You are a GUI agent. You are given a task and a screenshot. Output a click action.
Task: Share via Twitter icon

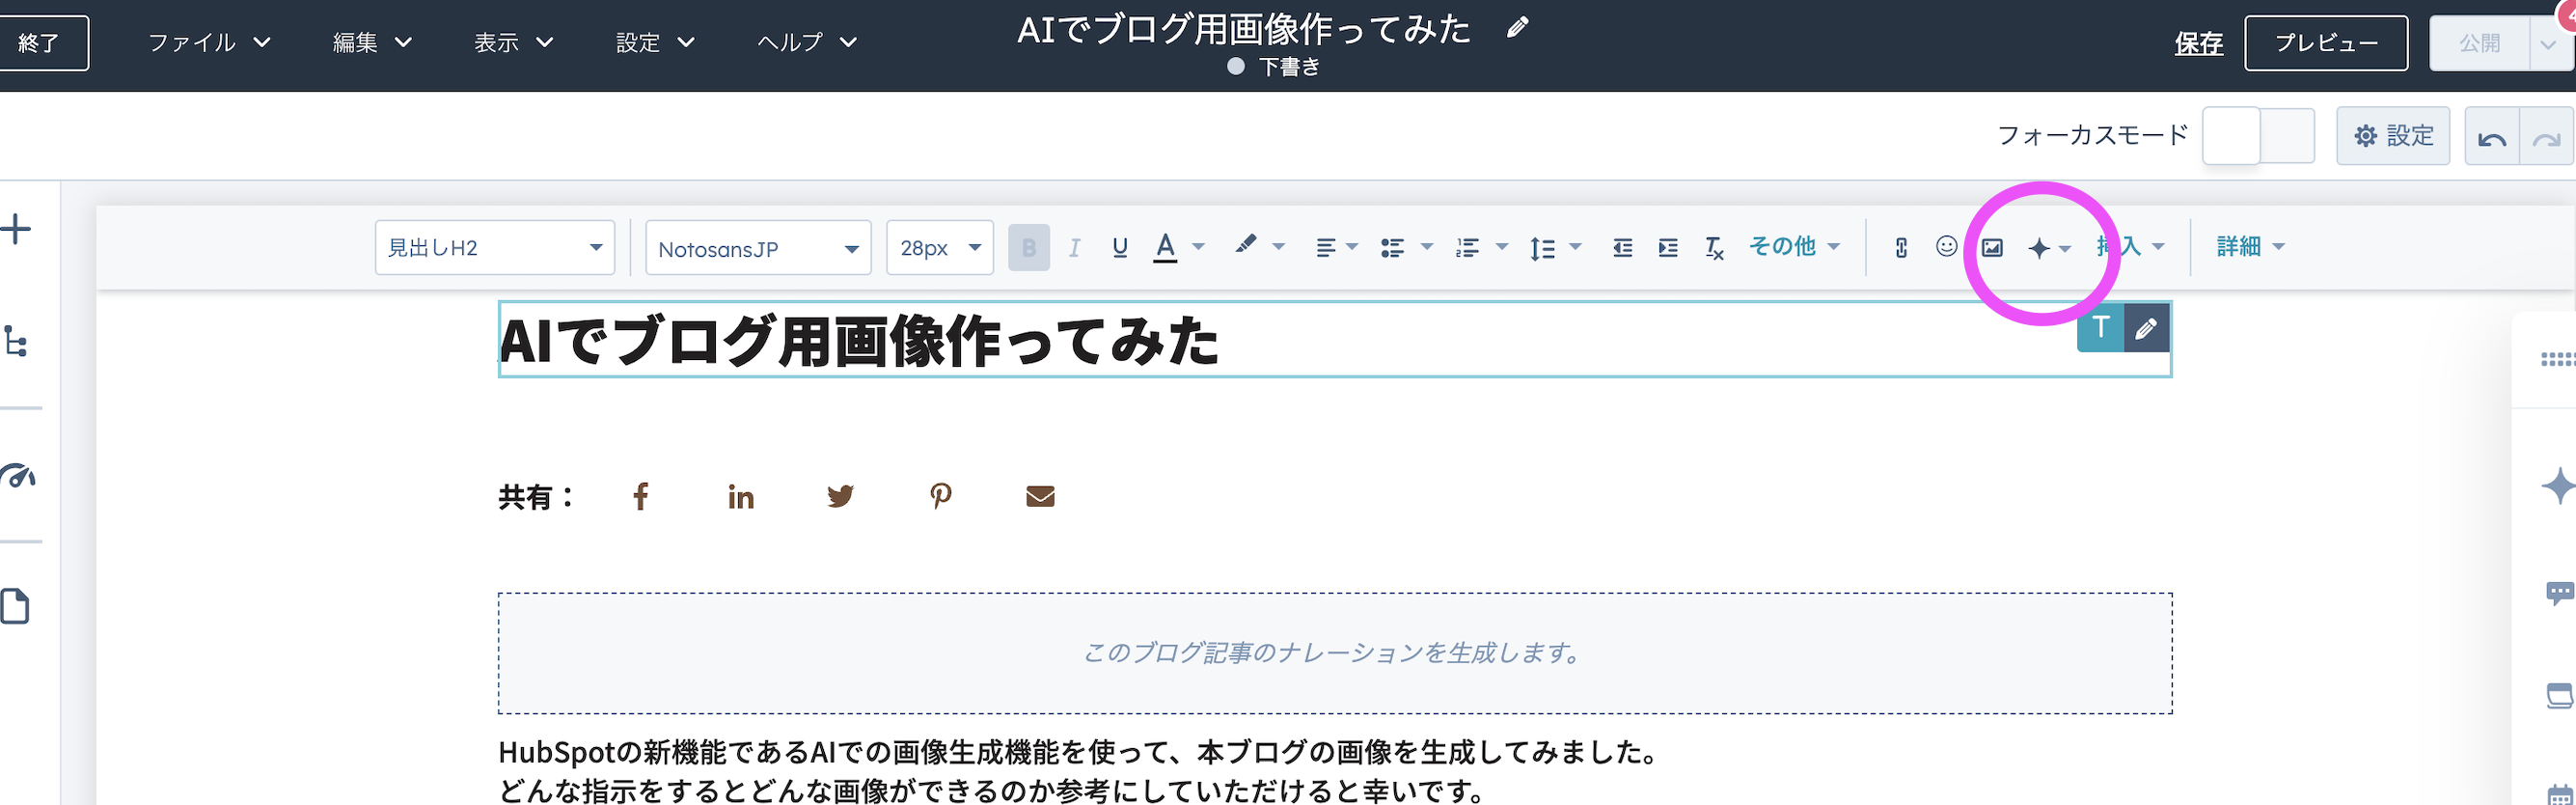coord(841,496)
